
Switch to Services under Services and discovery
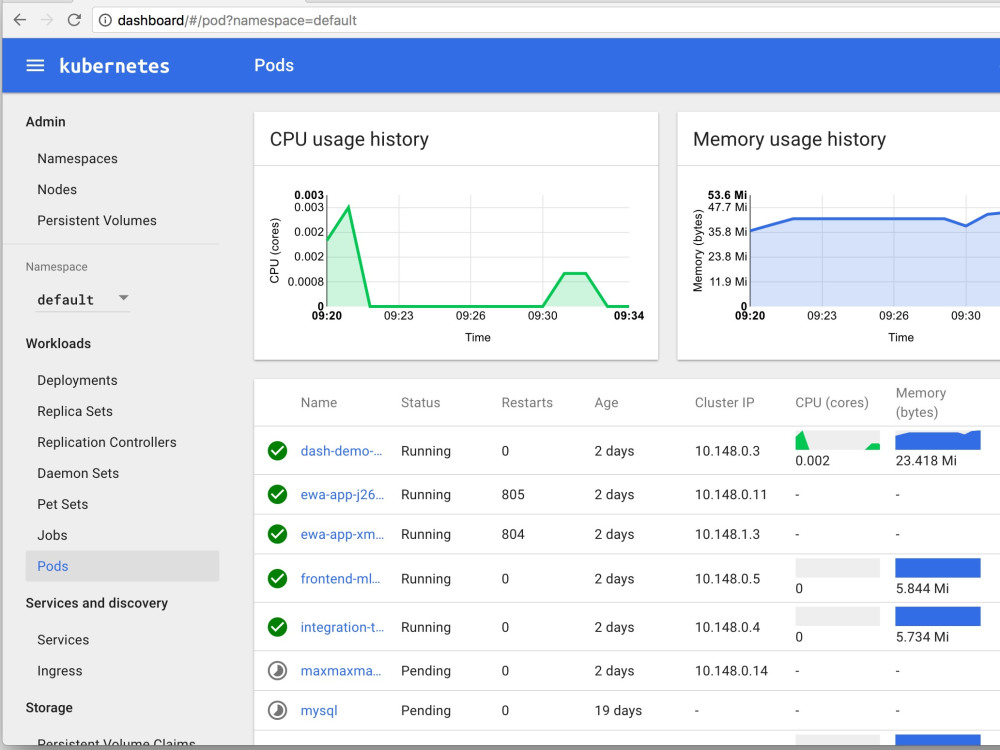[63, 639]
